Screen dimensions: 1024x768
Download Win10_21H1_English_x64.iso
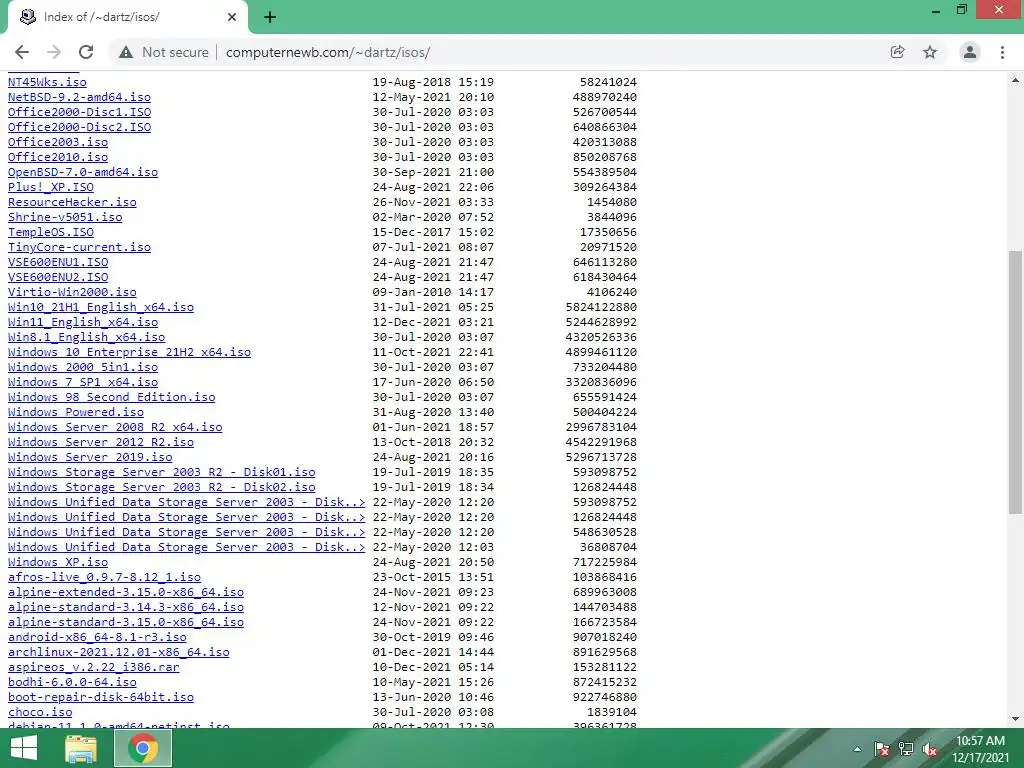[x=101, y=307]
